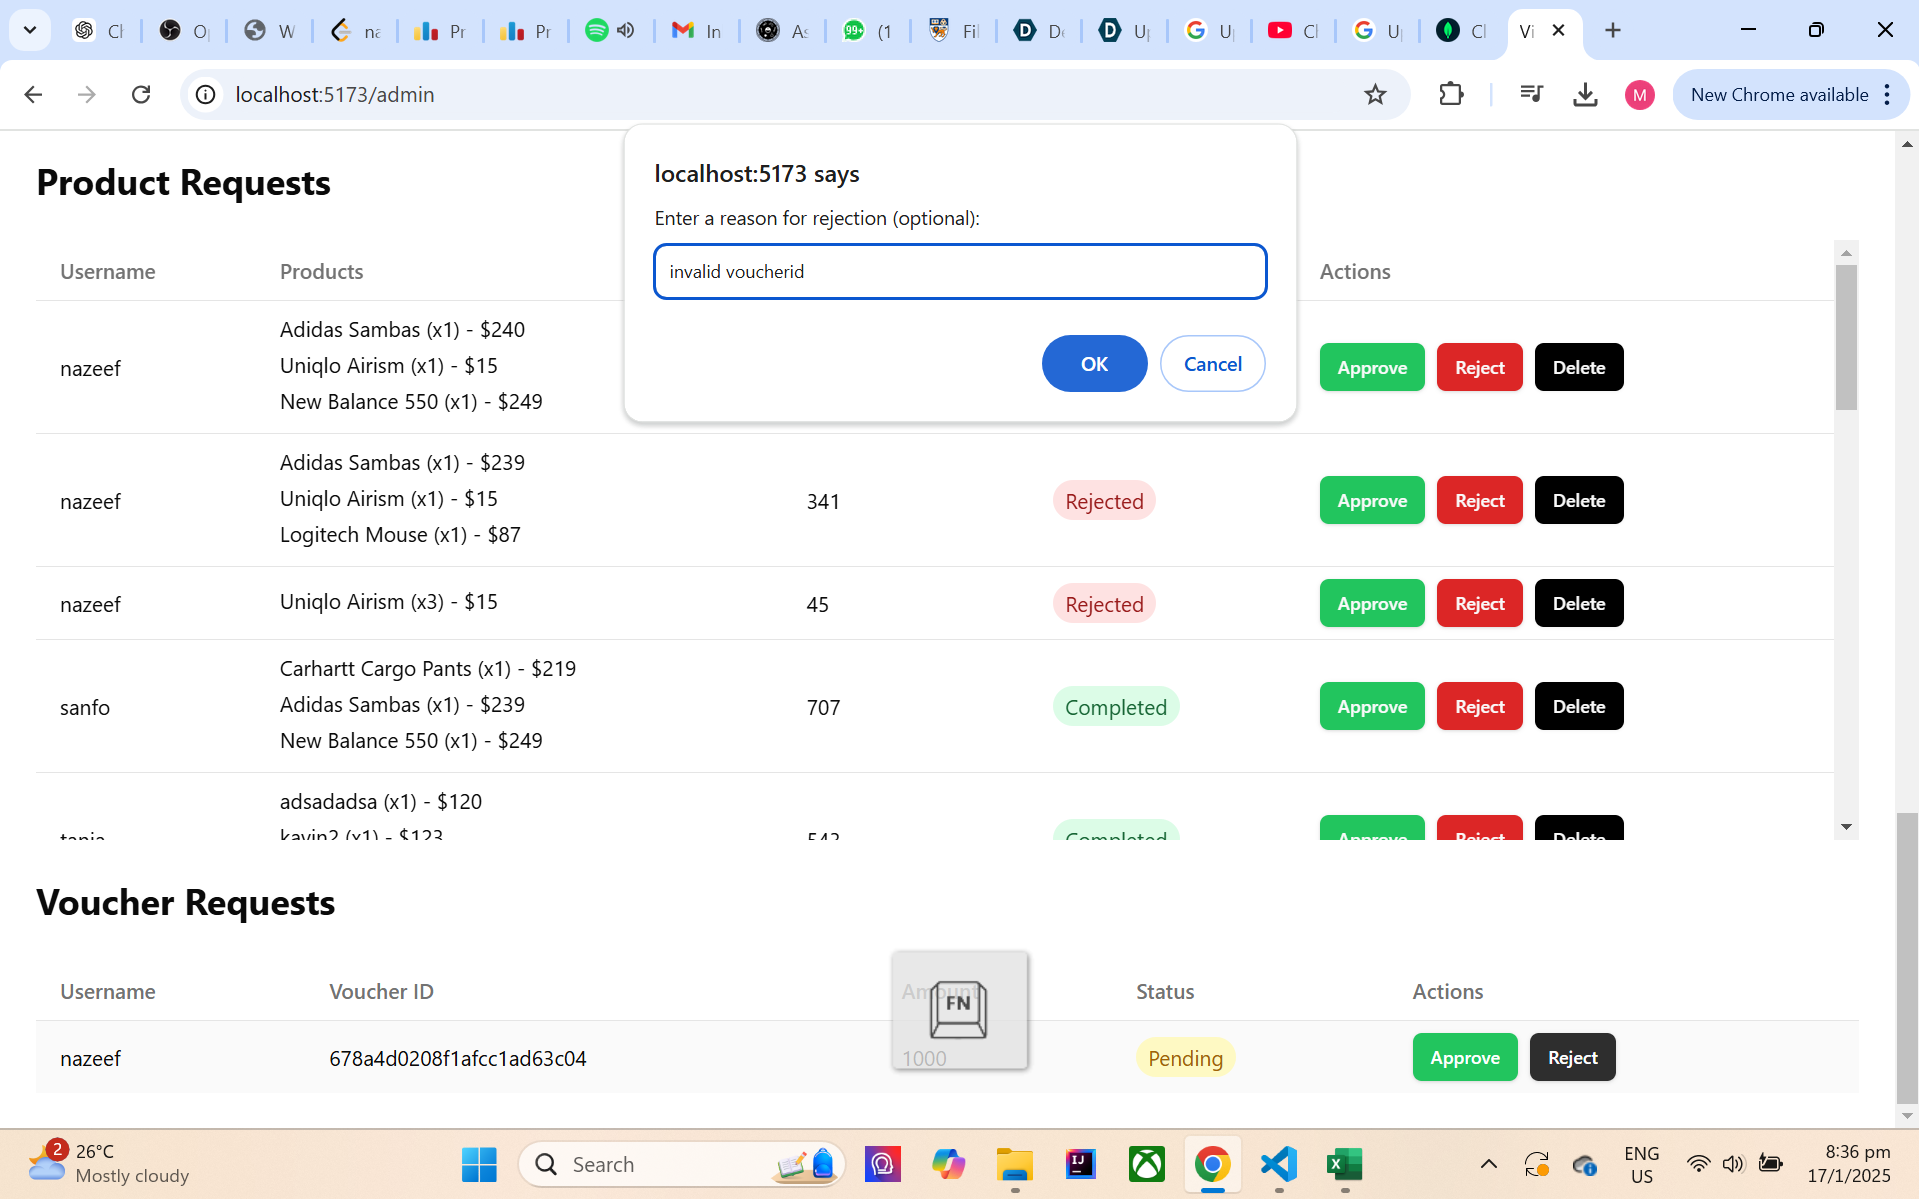1919x1199 pixels.
Task: Focus the rejection reason input field
Action: 960,271
